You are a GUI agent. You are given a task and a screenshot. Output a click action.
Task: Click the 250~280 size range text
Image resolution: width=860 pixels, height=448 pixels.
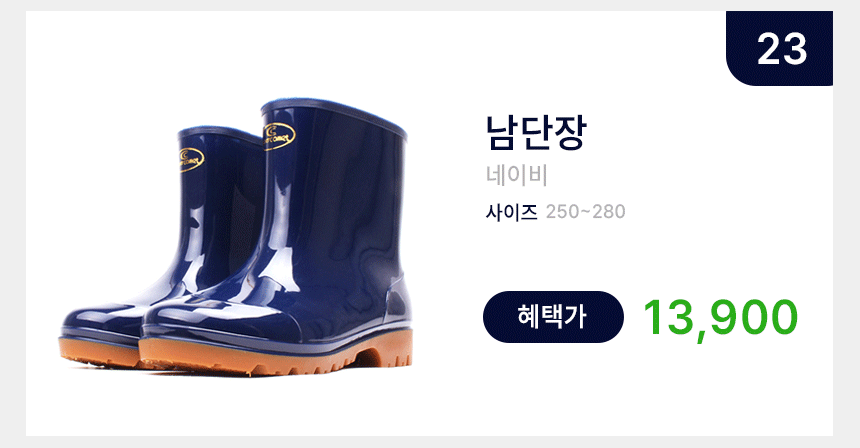tap(585, 212)
